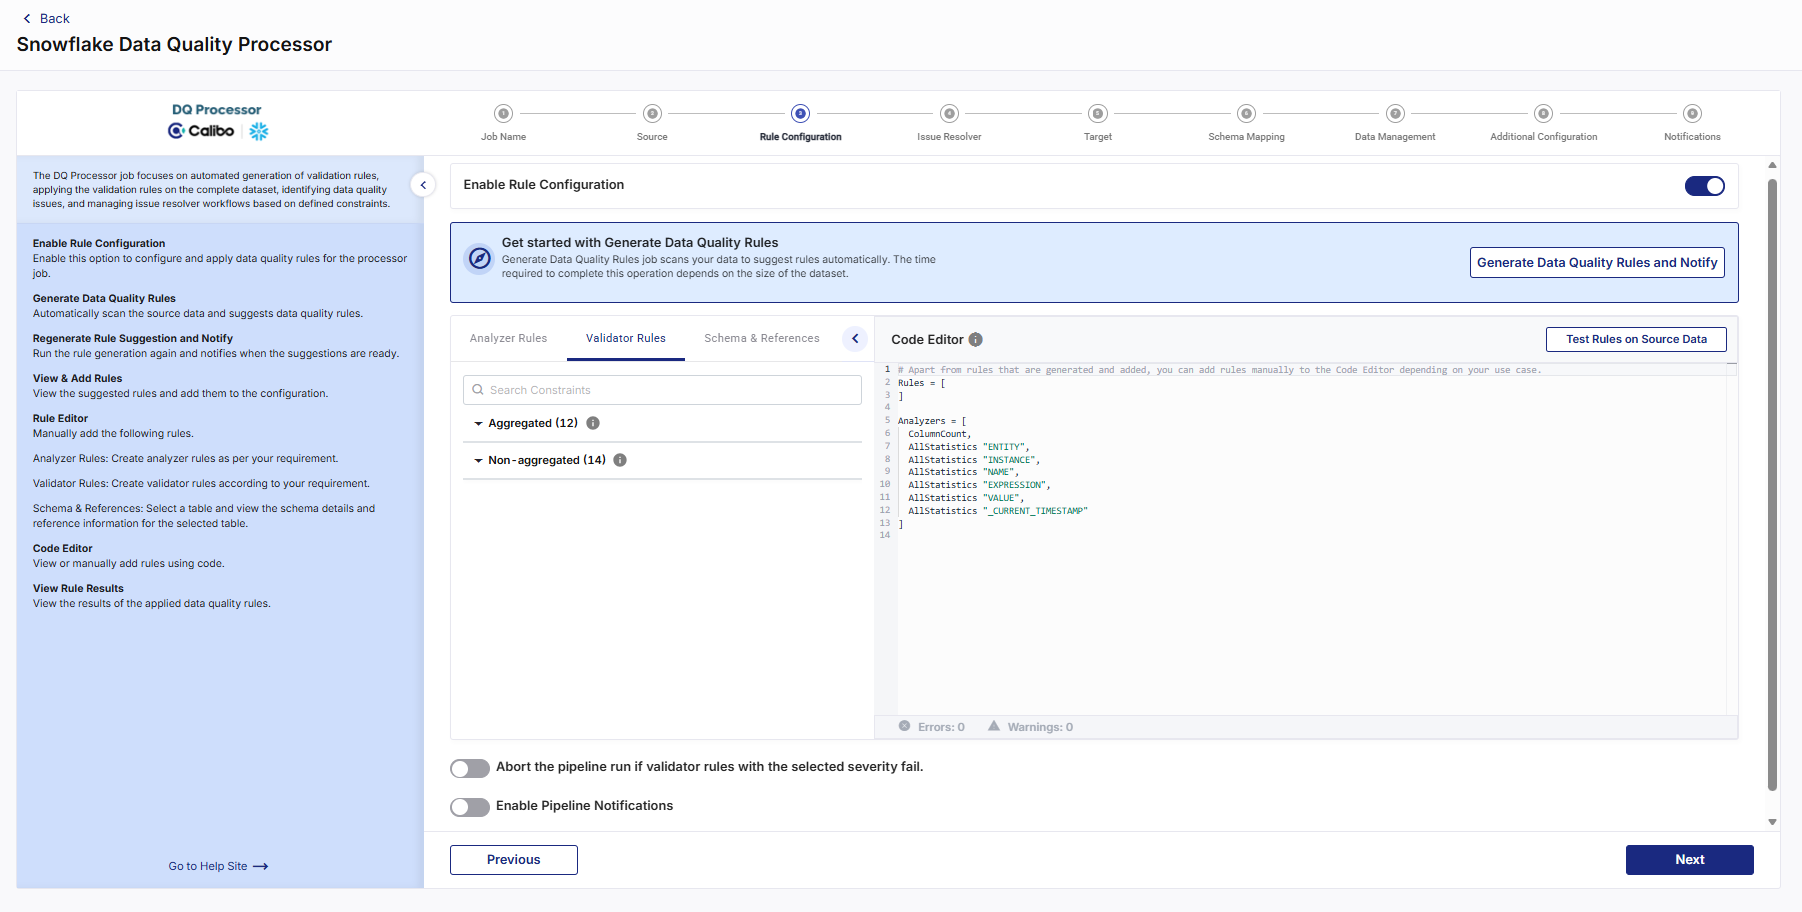Click the Snowflake logo icon
Screen dimensions: 1802x912
[259, 131]
